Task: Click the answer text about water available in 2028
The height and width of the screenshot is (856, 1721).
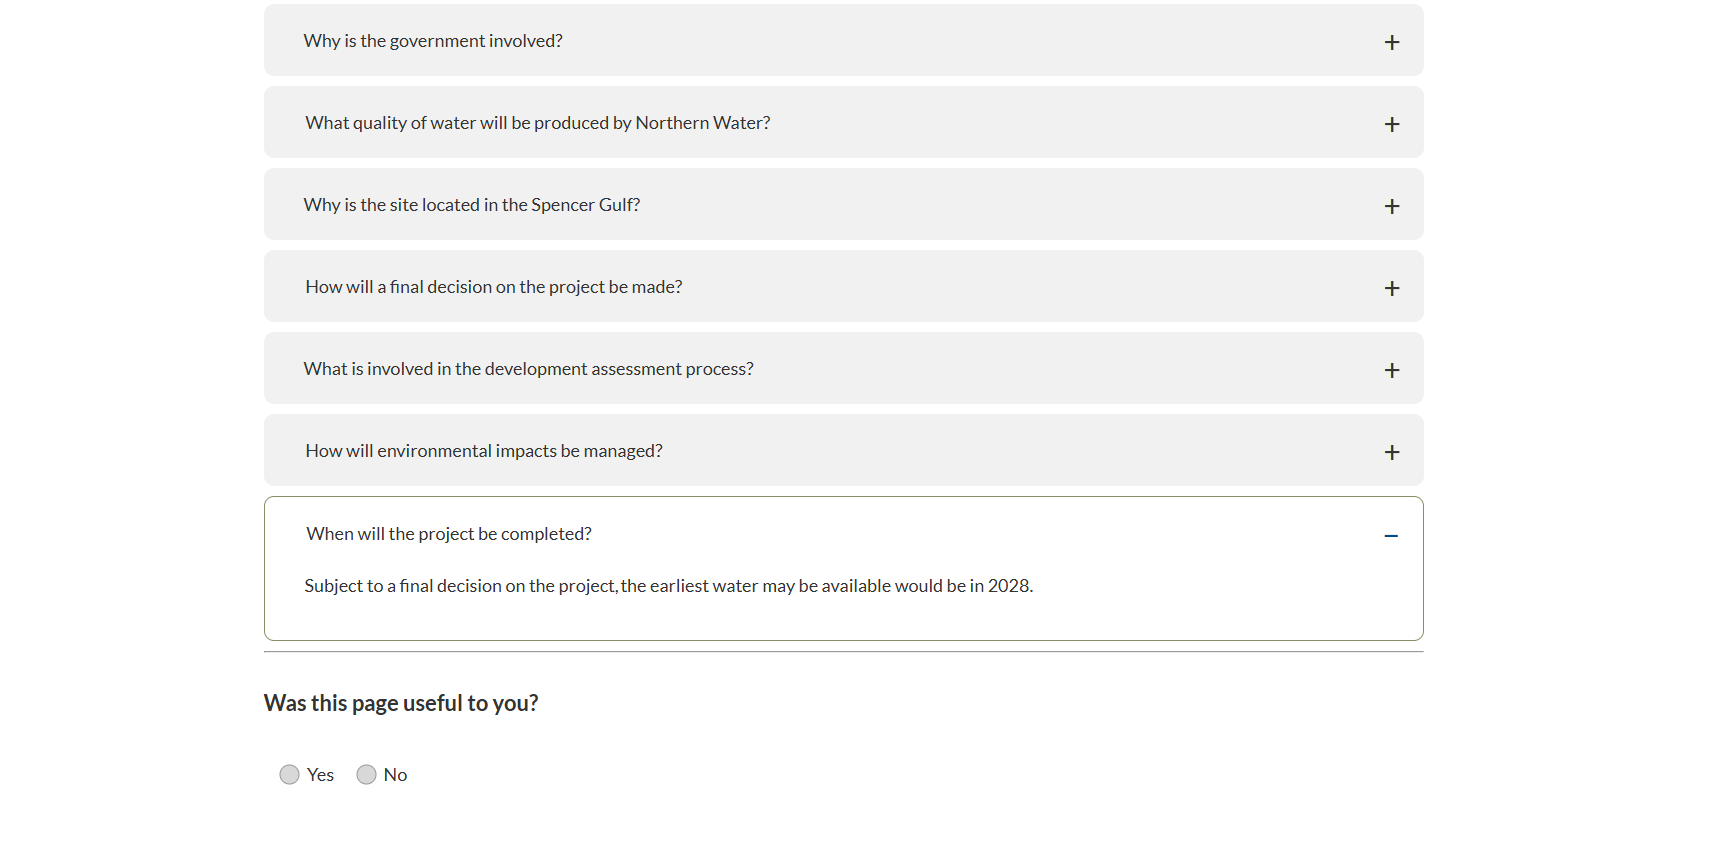Action: [x=669, y=585]
